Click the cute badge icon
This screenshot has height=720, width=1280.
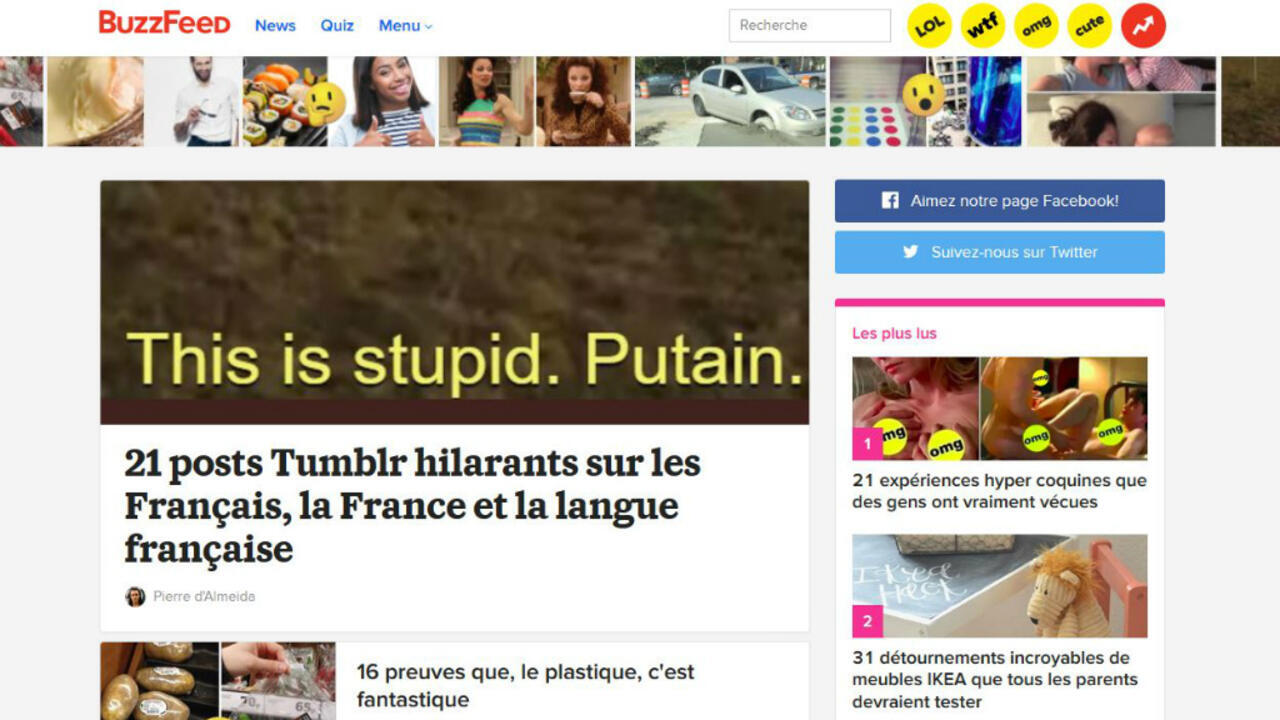pos(1090,26)
